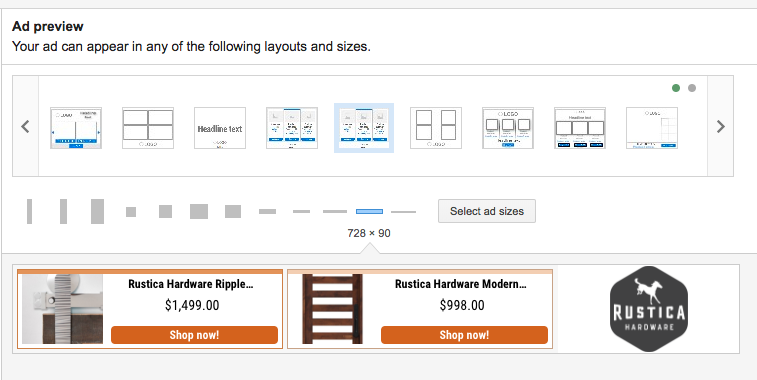Choose the layout with four tall rectangles
This screenshot has width=757, height=380.
436,128
